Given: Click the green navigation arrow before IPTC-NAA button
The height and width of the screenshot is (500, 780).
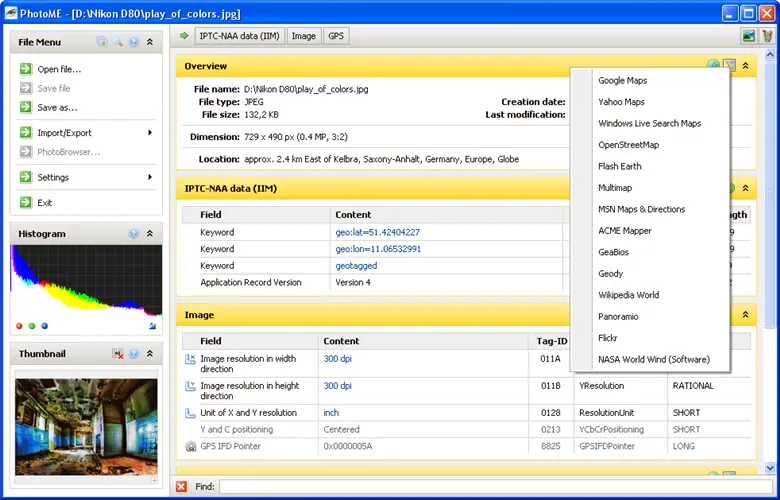Looking at the screenshot, I should [184, 36].
